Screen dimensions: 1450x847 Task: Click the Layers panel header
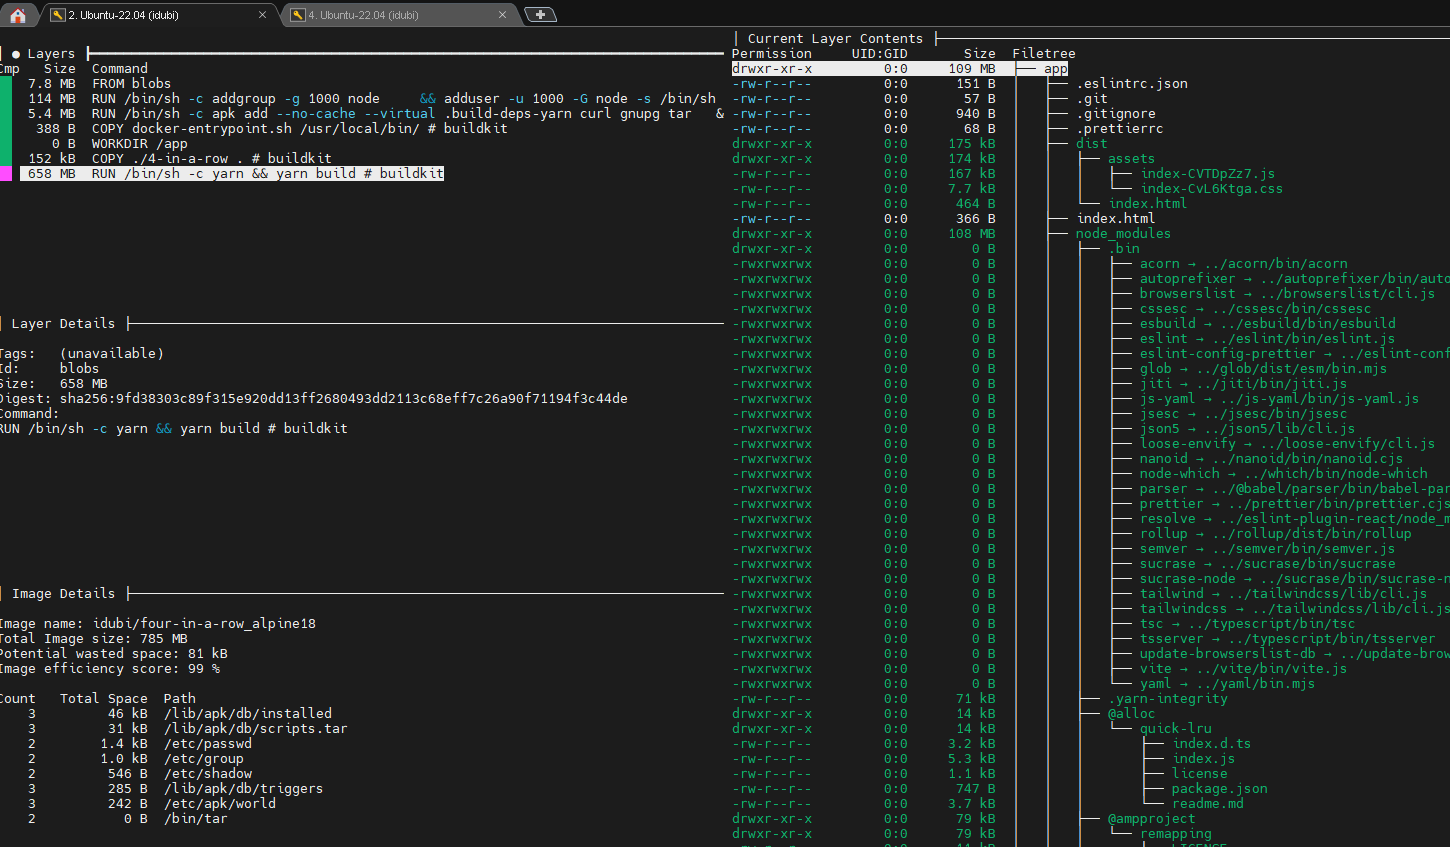coord(51,53)
